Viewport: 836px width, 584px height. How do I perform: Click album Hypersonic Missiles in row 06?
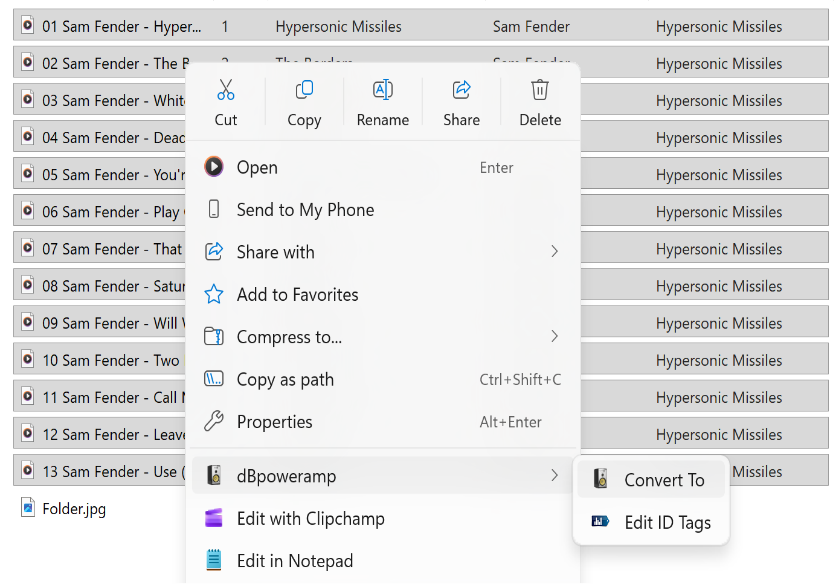[719, 212]
